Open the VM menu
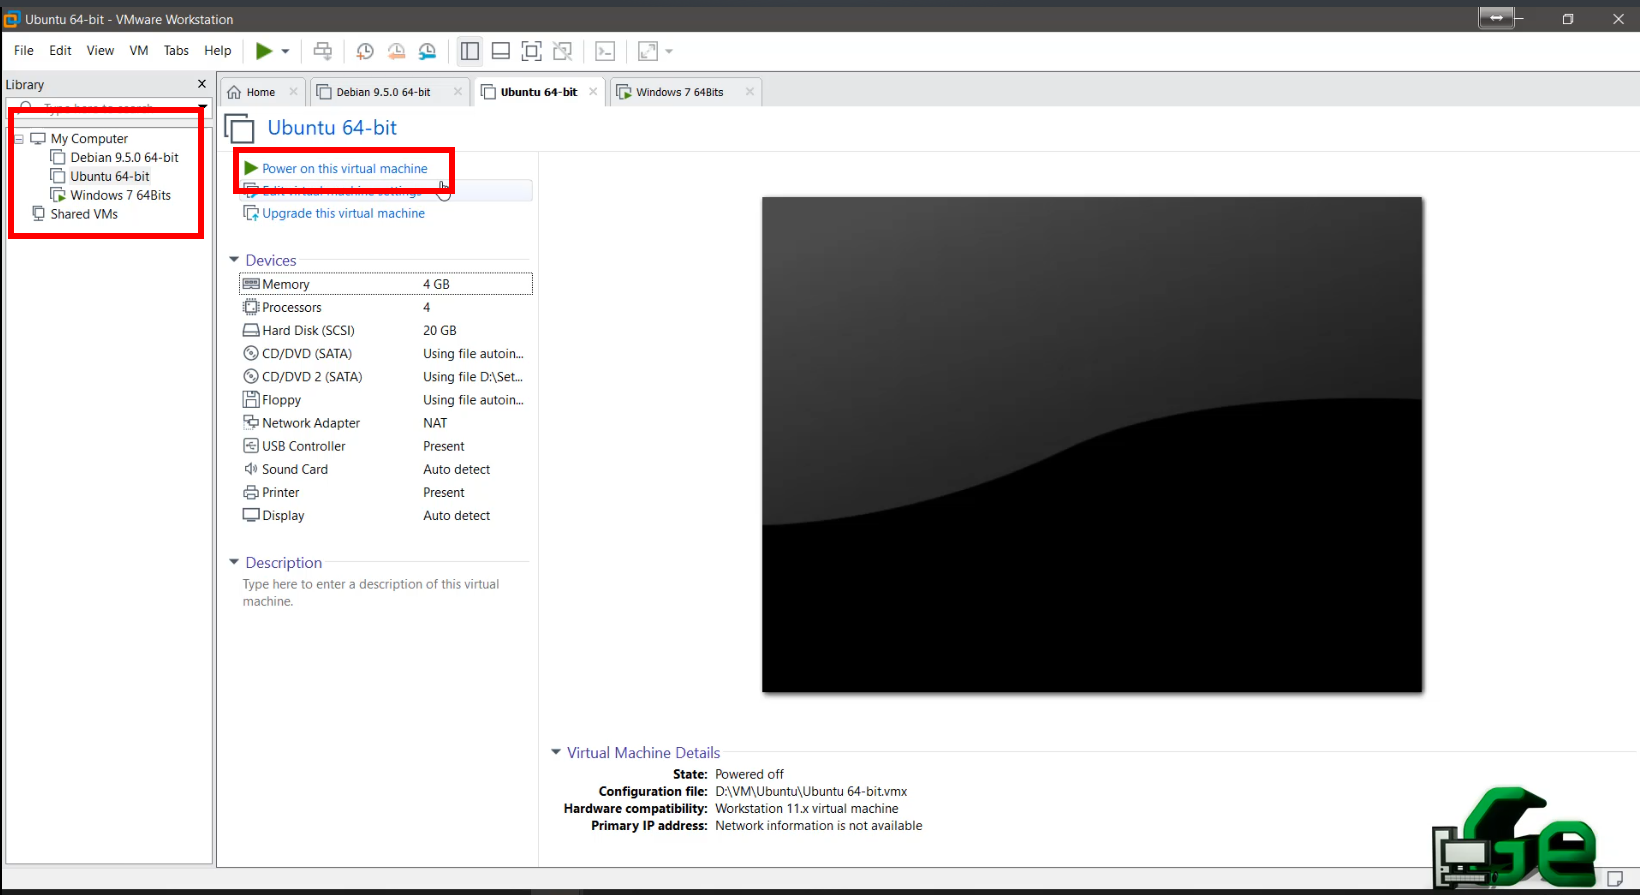Screen dimensions: 1640x895 pyautogui.click(x=139, y=50)
